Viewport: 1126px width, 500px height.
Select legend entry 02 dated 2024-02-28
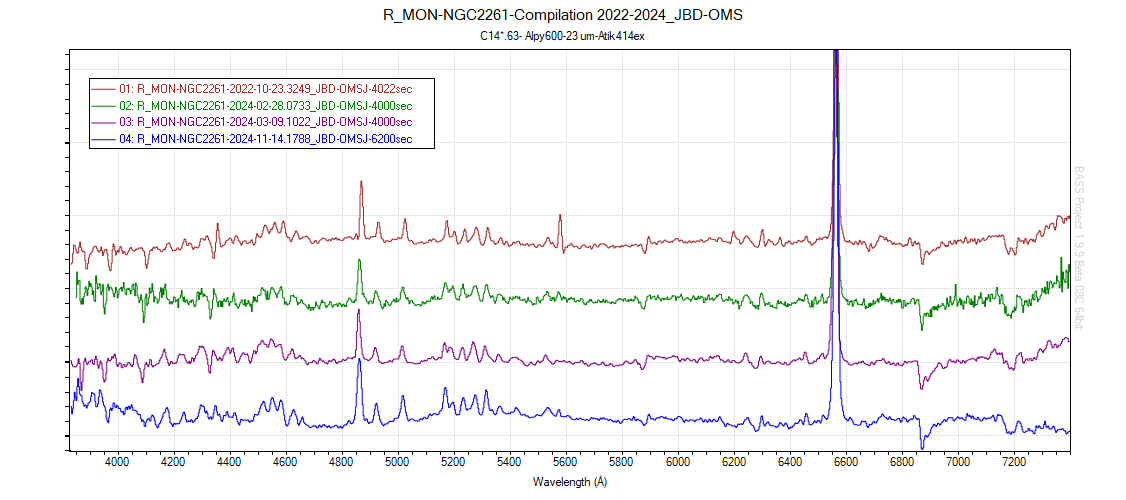274,106
